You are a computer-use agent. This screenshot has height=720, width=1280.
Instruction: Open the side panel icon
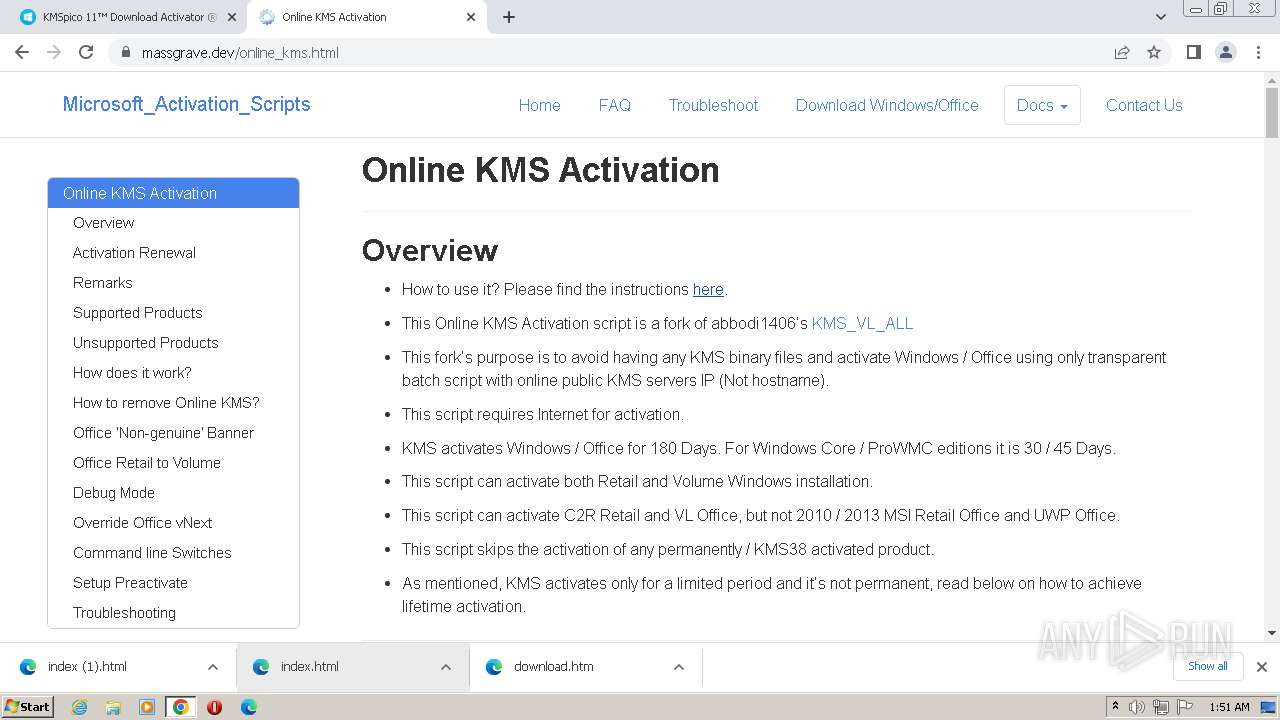tap(1194, 52)
